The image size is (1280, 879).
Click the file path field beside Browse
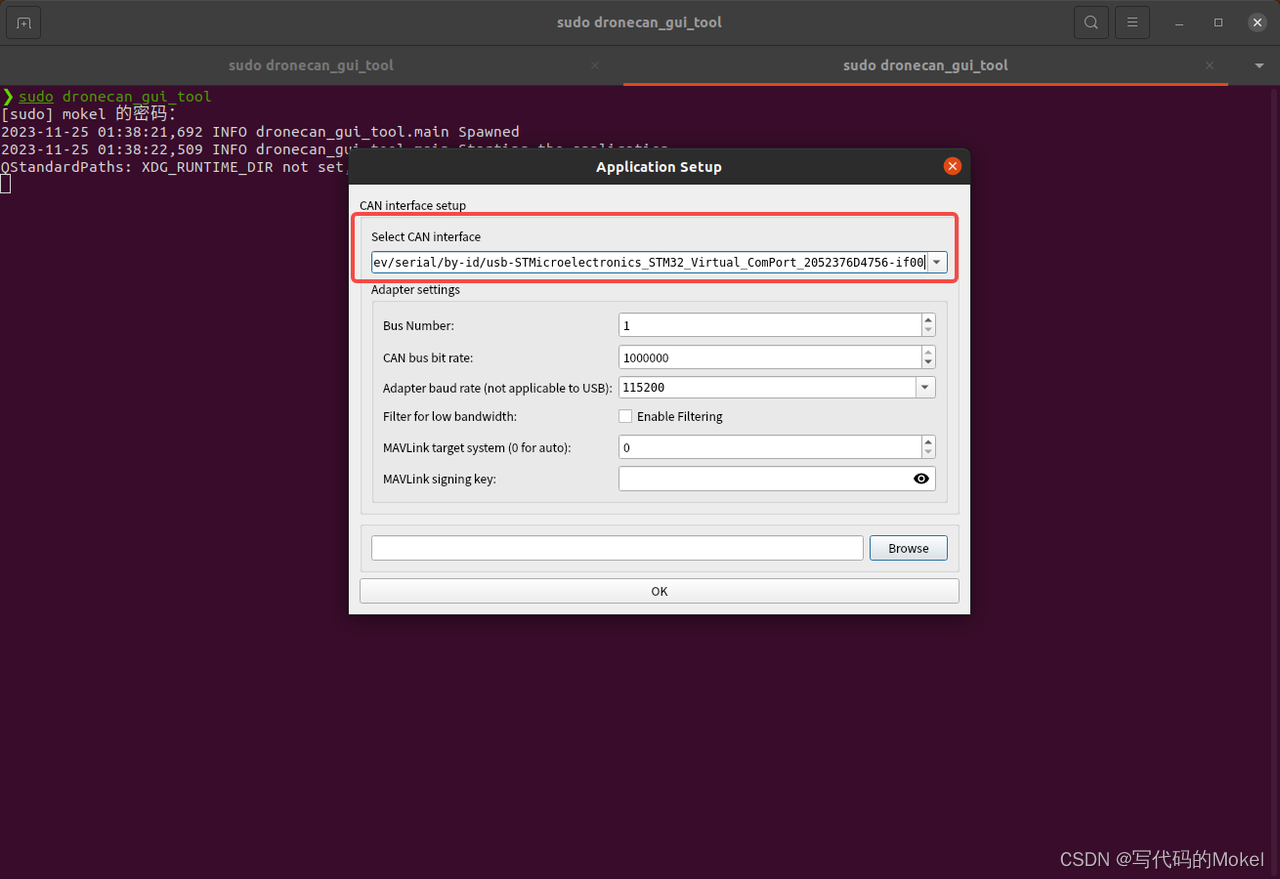point(617,547)
